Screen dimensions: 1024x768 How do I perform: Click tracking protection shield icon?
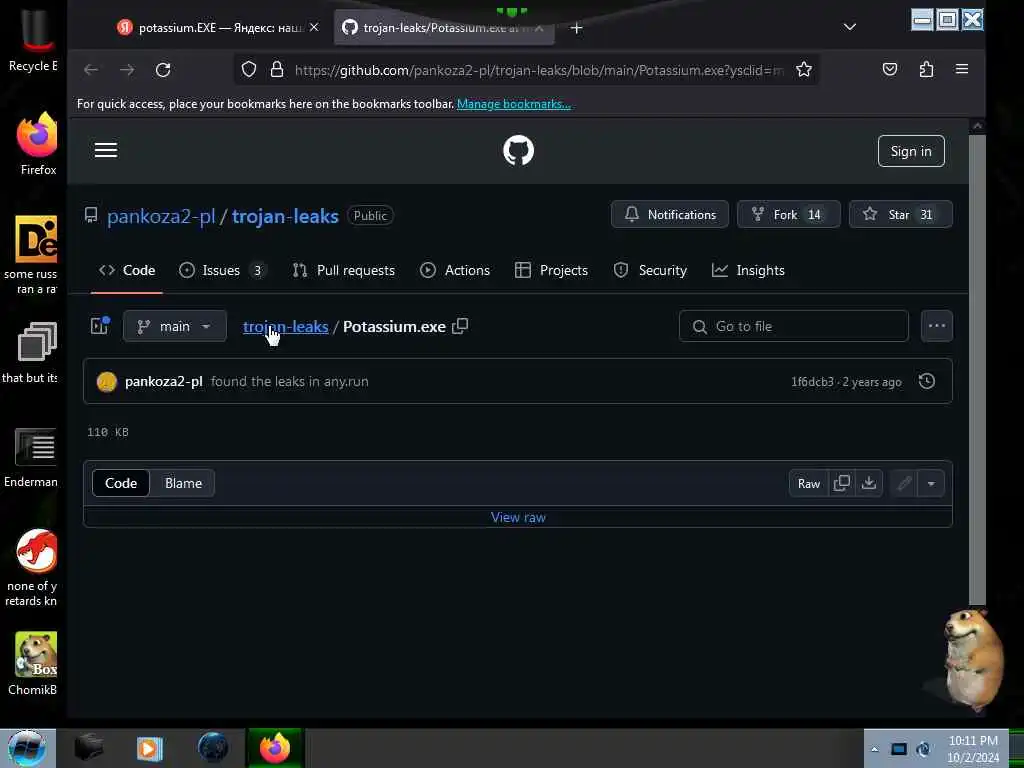tap(249, 69)
